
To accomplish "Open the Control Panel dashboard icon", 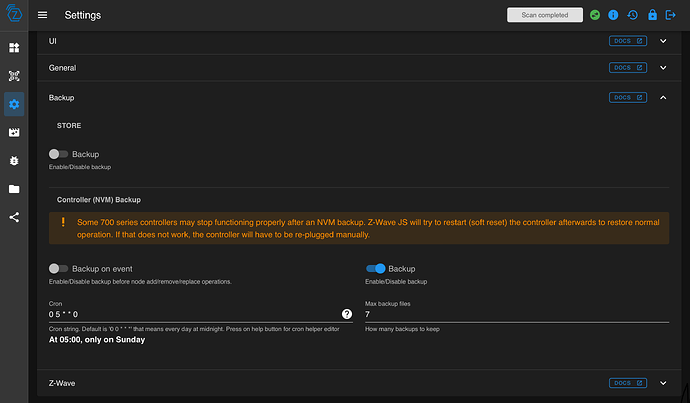I will coord(14,48).
